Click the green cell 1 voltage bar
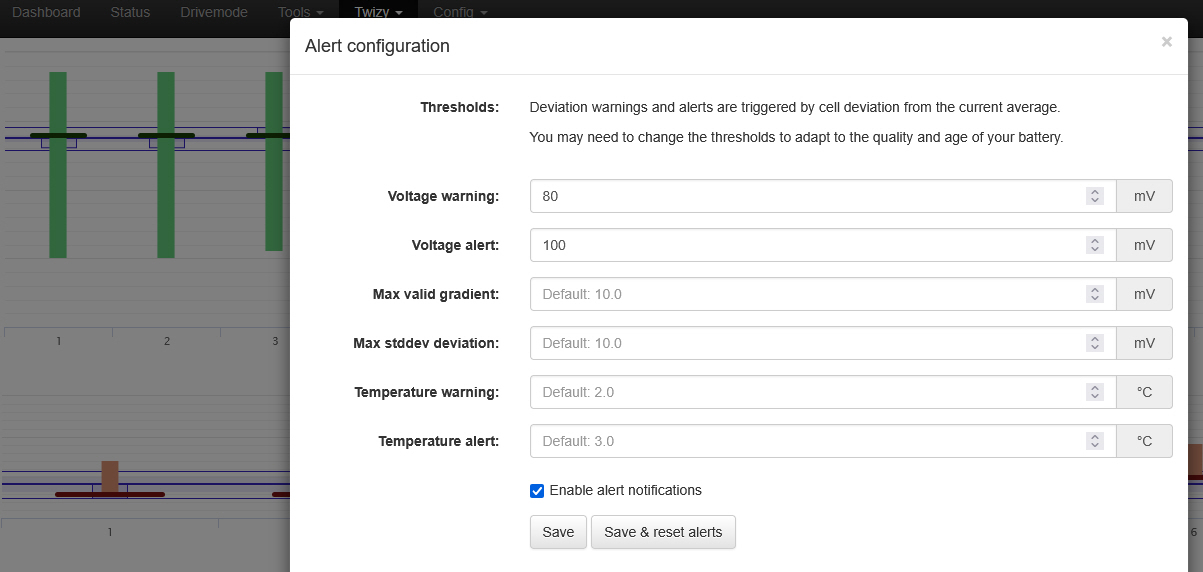Screen dimensions: 1203x572 [x=58, y=200]
